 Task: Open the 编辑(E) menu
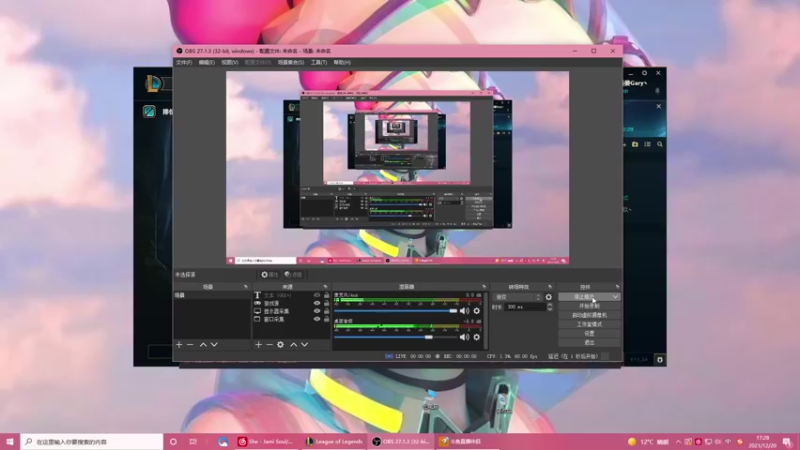[x=207, y=62]
